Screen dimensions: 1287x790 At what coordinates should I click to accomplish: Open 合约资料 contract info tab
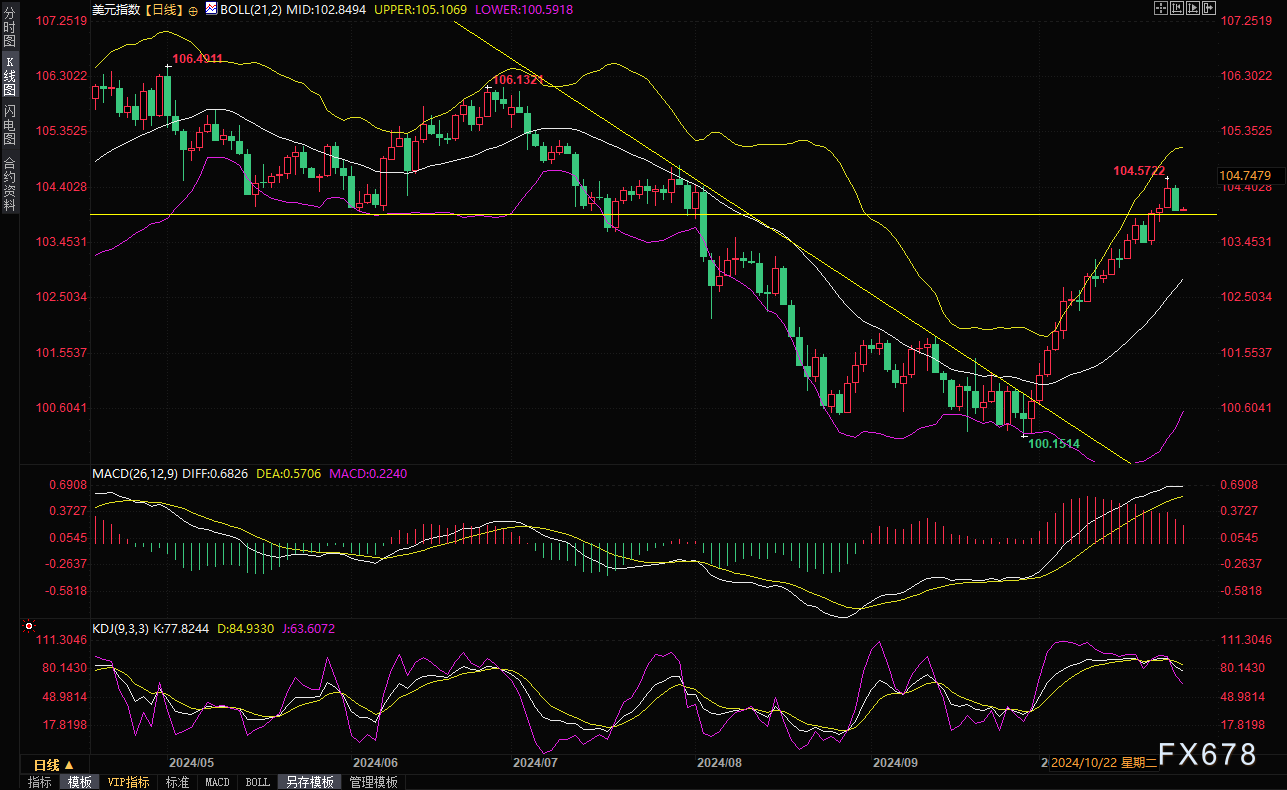click(9, 184)
